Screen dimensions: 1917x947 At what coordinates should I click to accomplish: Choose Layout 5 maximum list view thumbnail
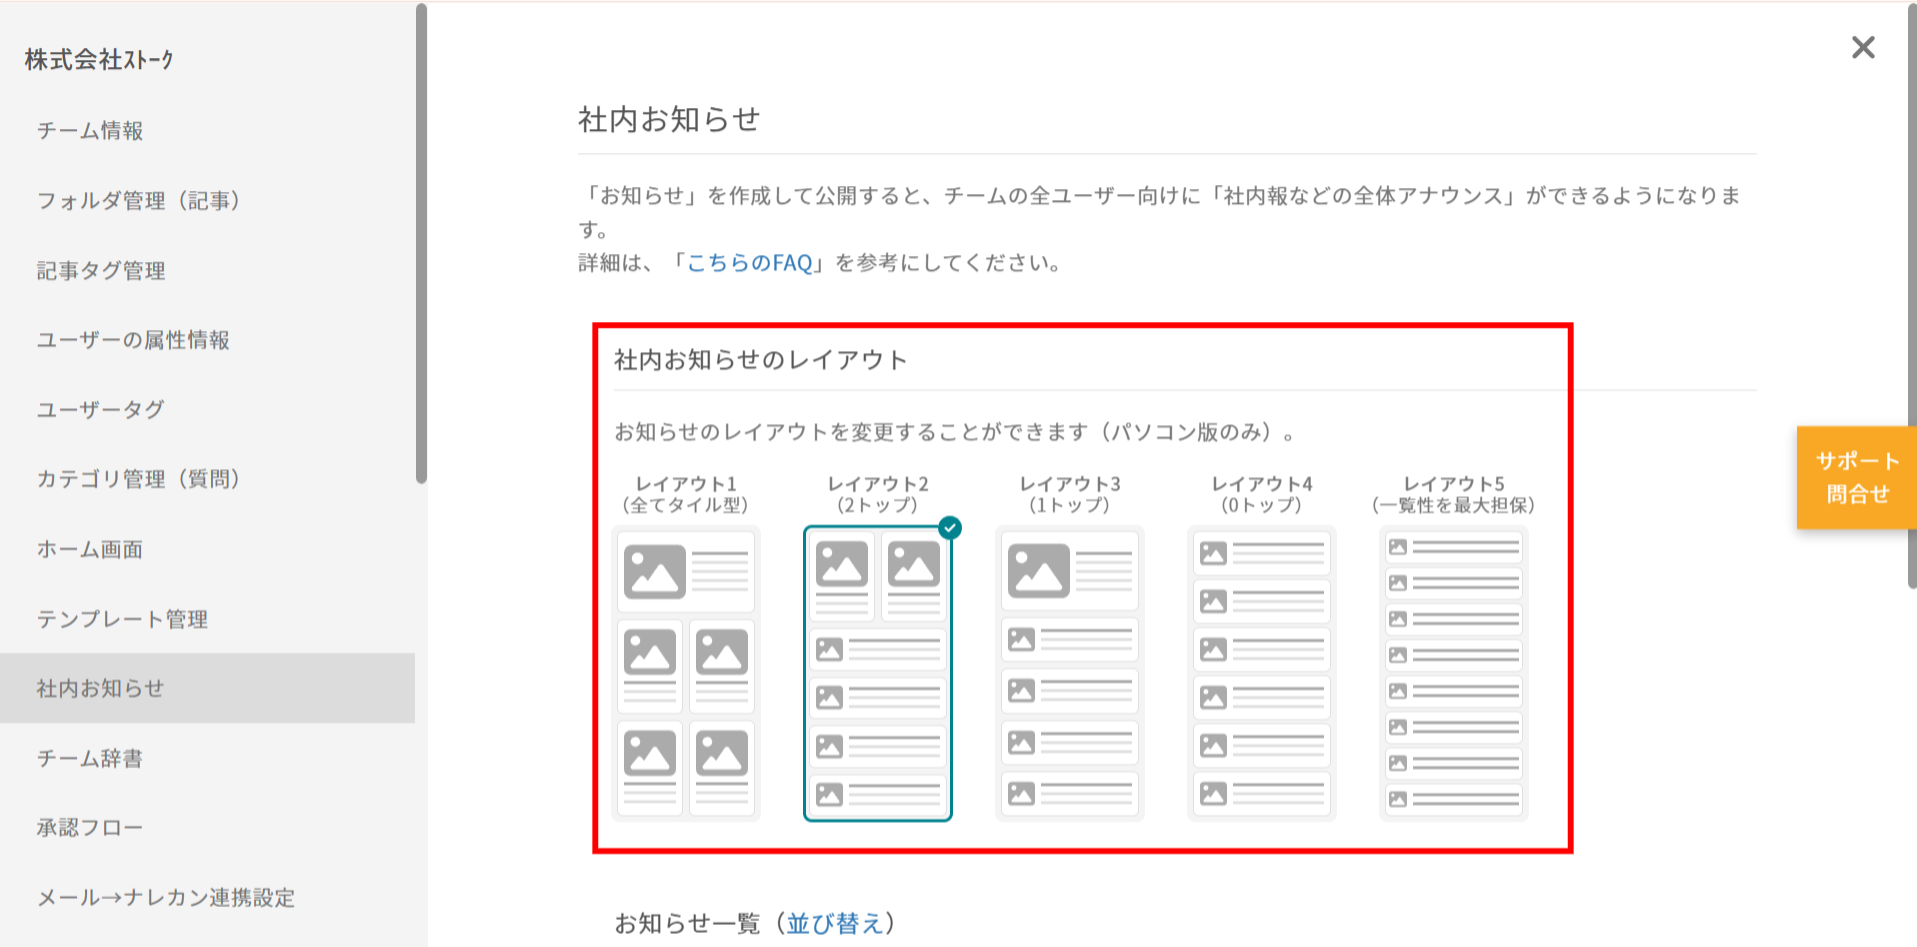pos(1453,673)
